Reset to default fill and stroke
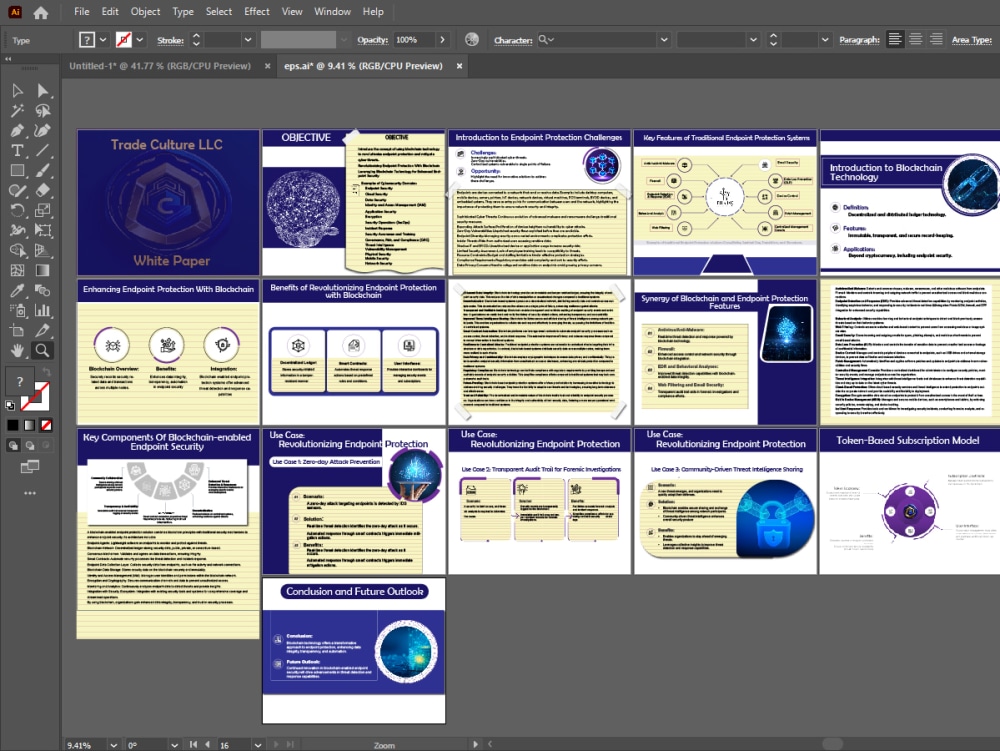Viewport: 1000px width, 751px height. point(10,405)
